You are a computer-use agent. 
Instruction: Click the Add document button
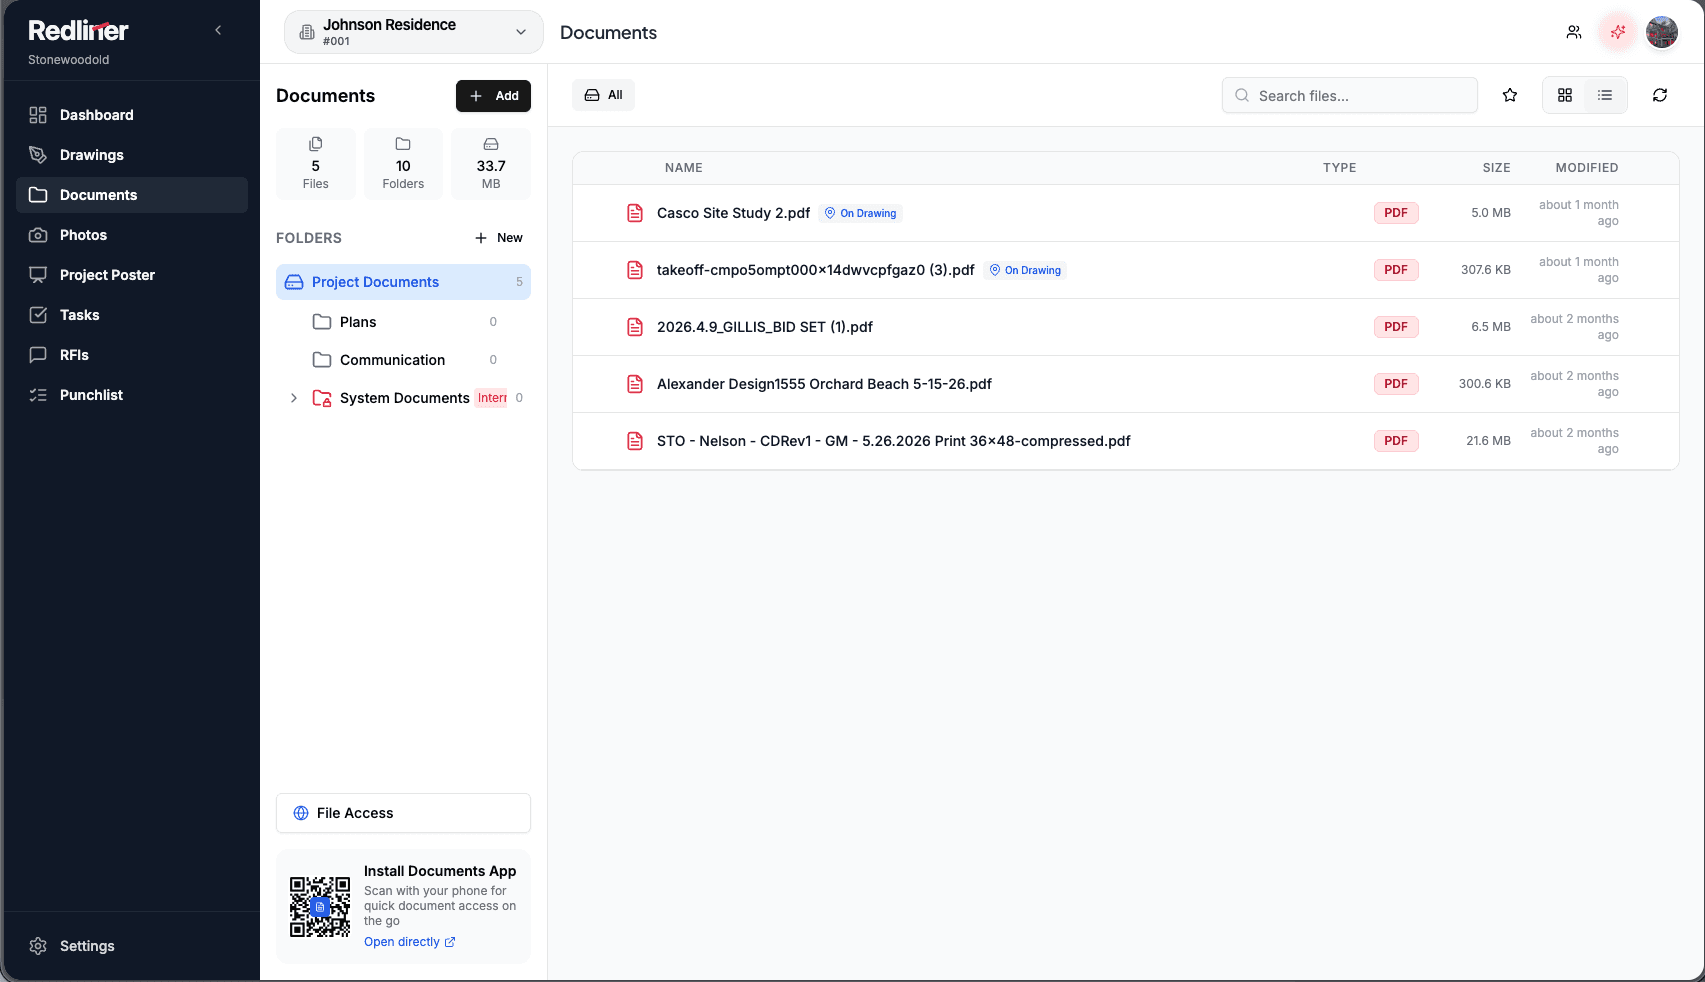coord(493,96)
